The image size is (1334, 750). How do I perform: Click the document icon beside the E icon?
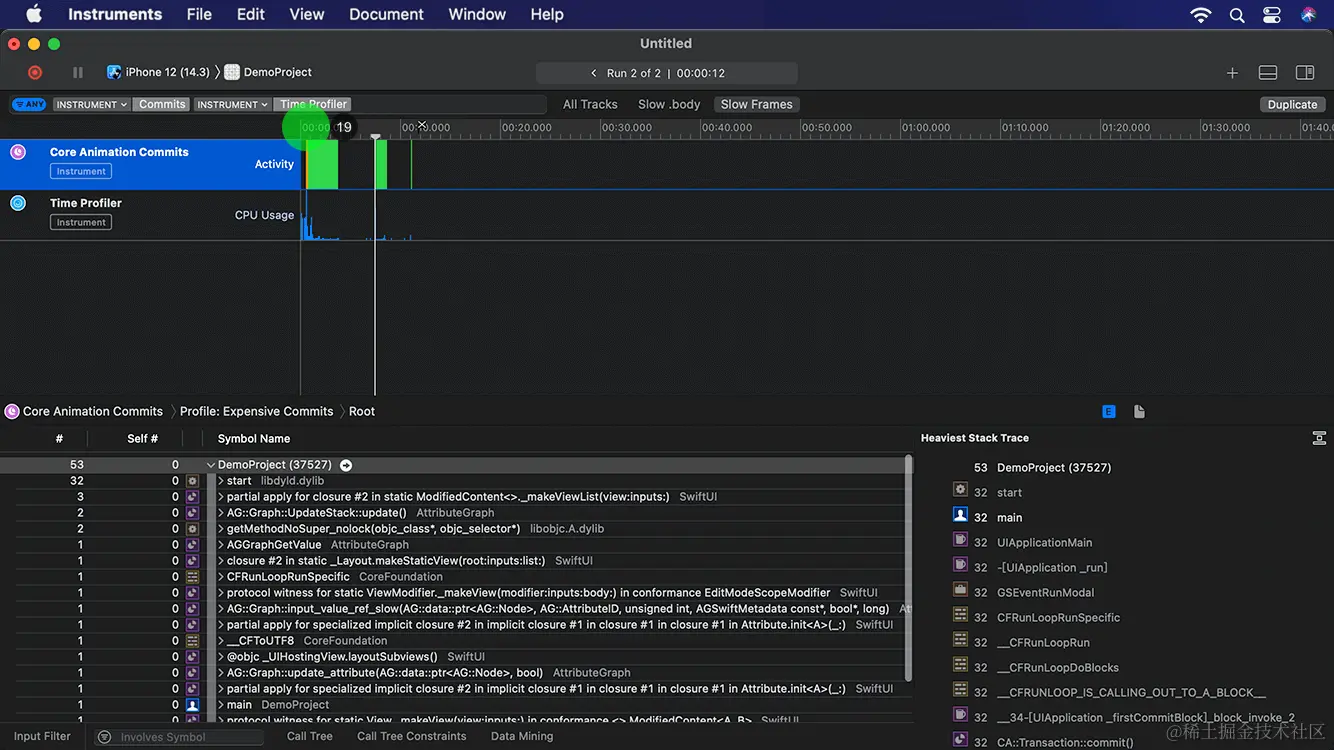point(1139,411)
